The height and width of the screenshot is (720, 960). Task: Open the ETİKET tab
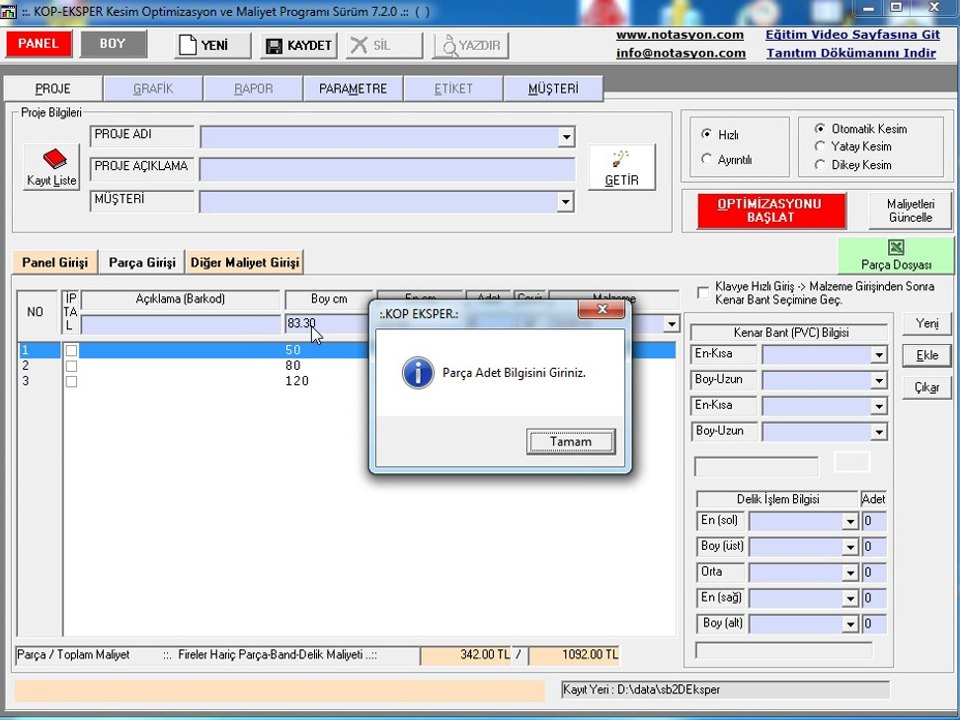coord(453,89)
